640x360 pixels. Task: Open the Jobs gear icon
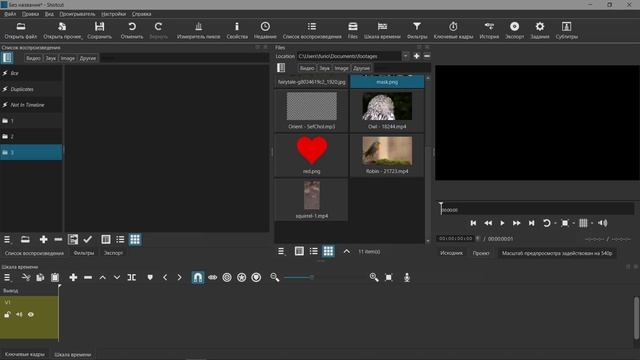click(x=540, y=27)
